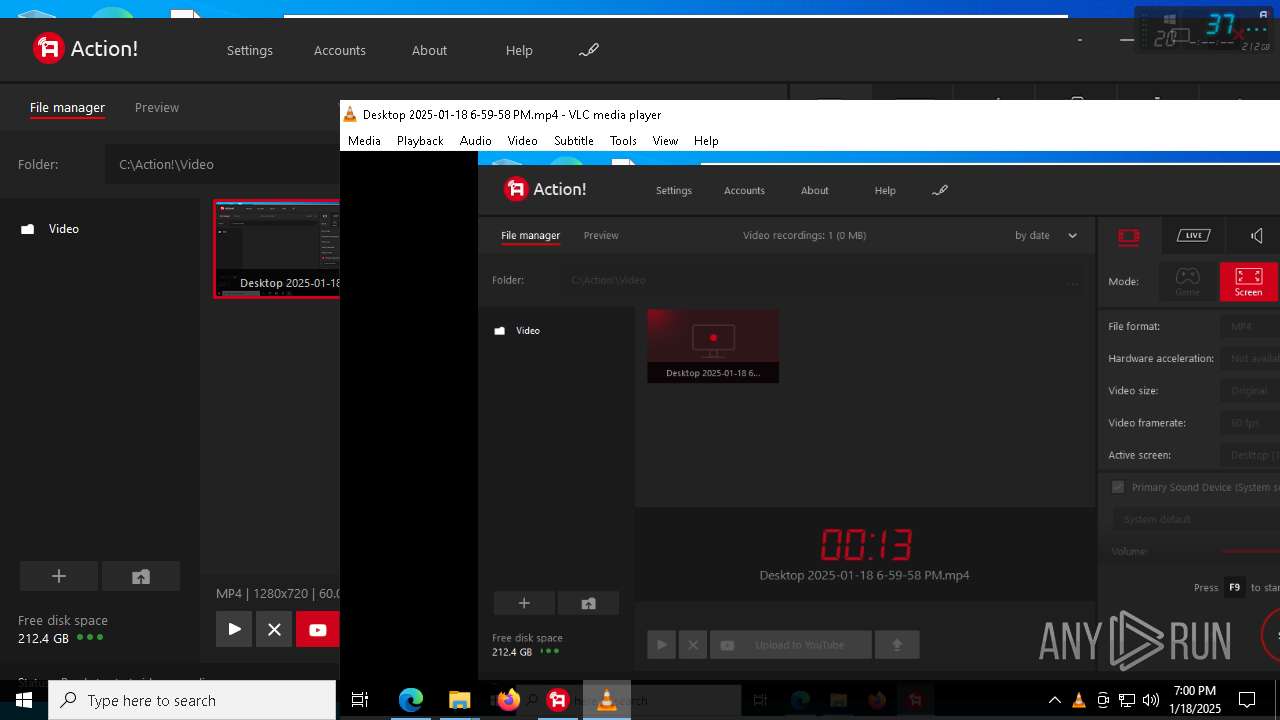The height and width of the screenshot is (720, 1280).
Task: Open the Tools menu in VLC
Action: point(623,141)
